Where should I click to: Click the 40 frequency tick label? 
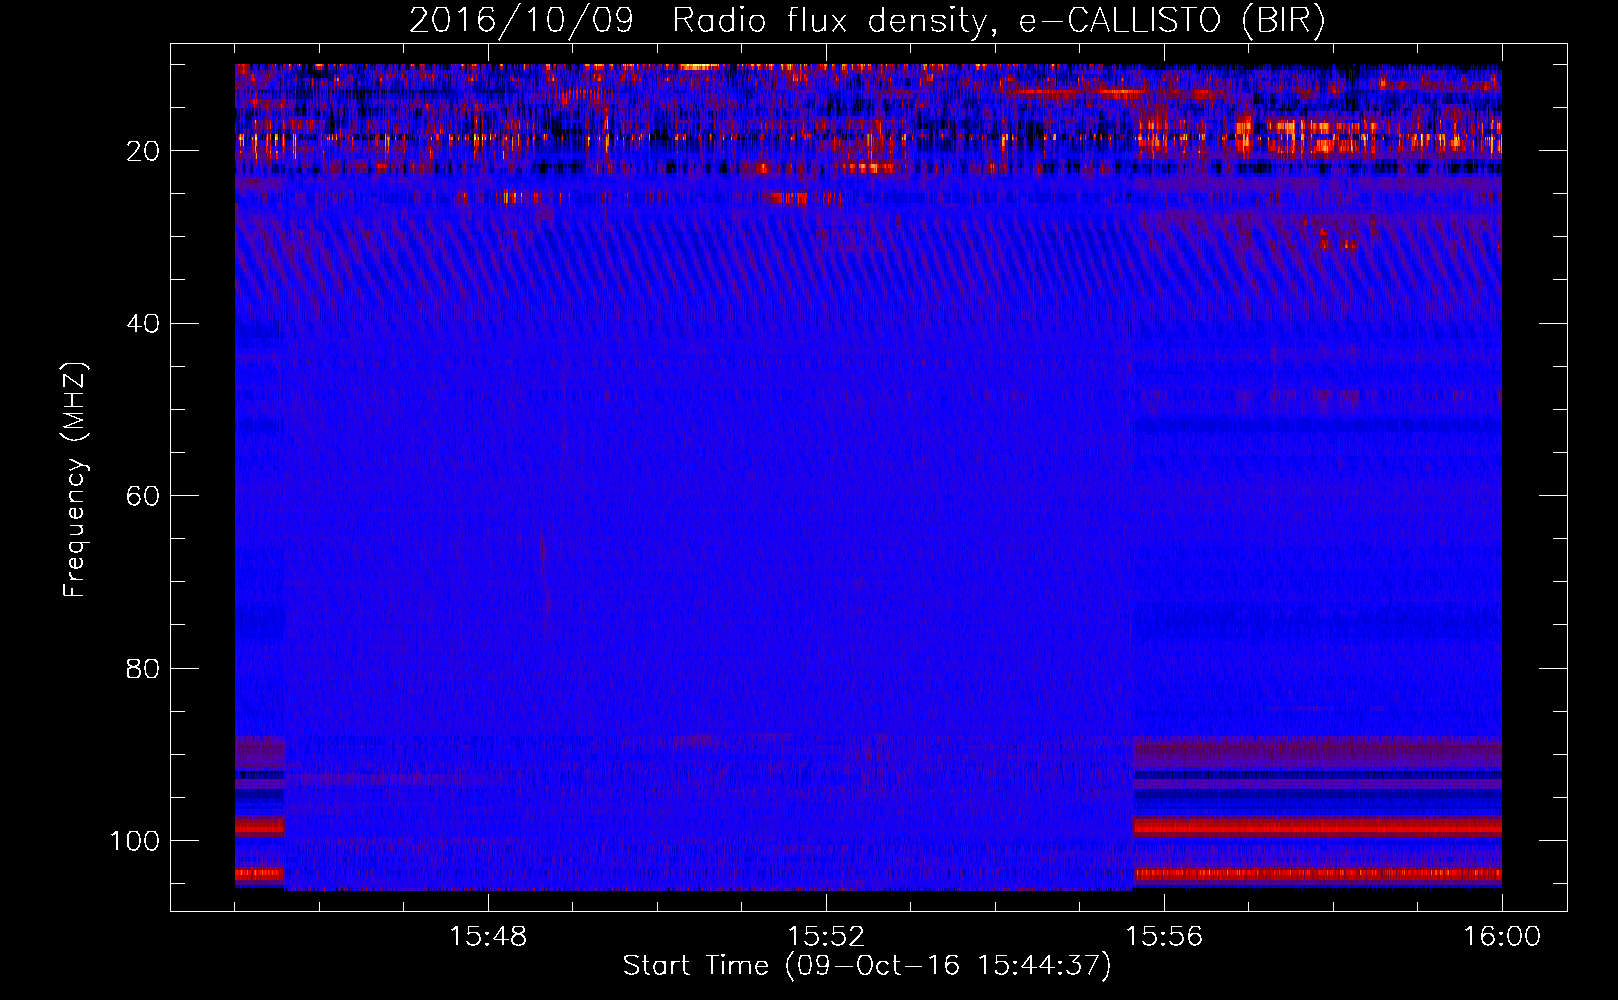pos(144,324)
